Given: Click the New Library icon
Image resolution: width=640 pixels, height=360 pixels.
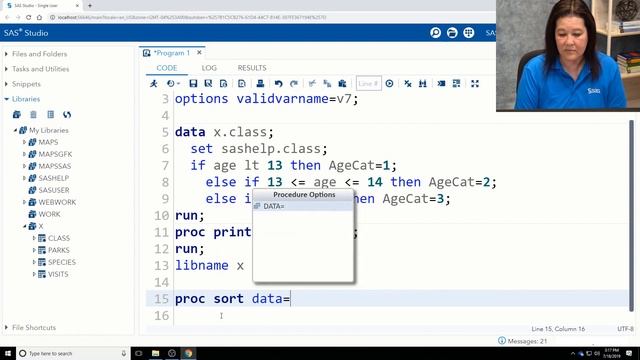Looking at the screenshot, I should (x=17, y=115).
